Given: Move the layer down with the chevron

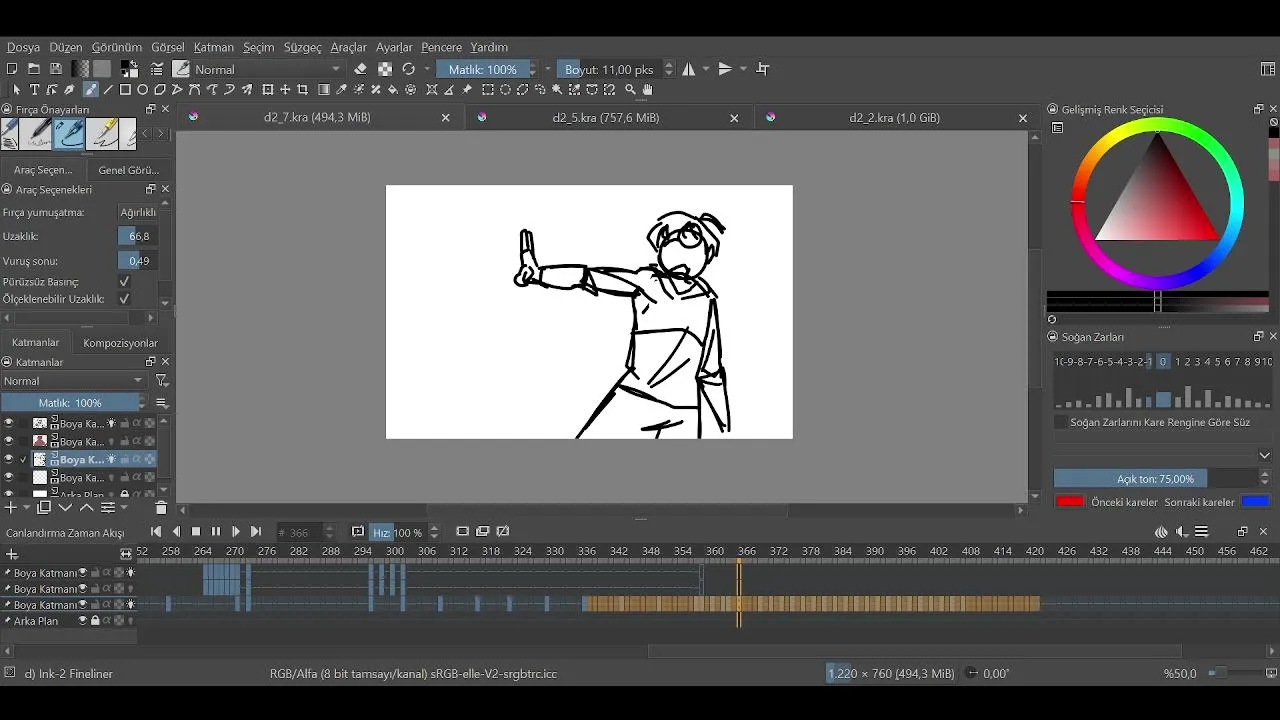Looking at the screenshot, I should click(x=65, y=508).
